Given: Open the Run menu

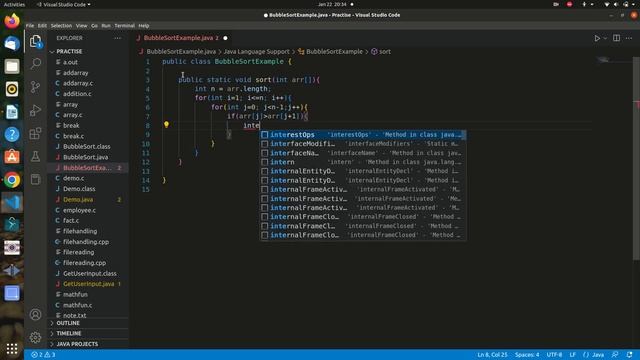Looking at the screenshot, I should (106, 25).
